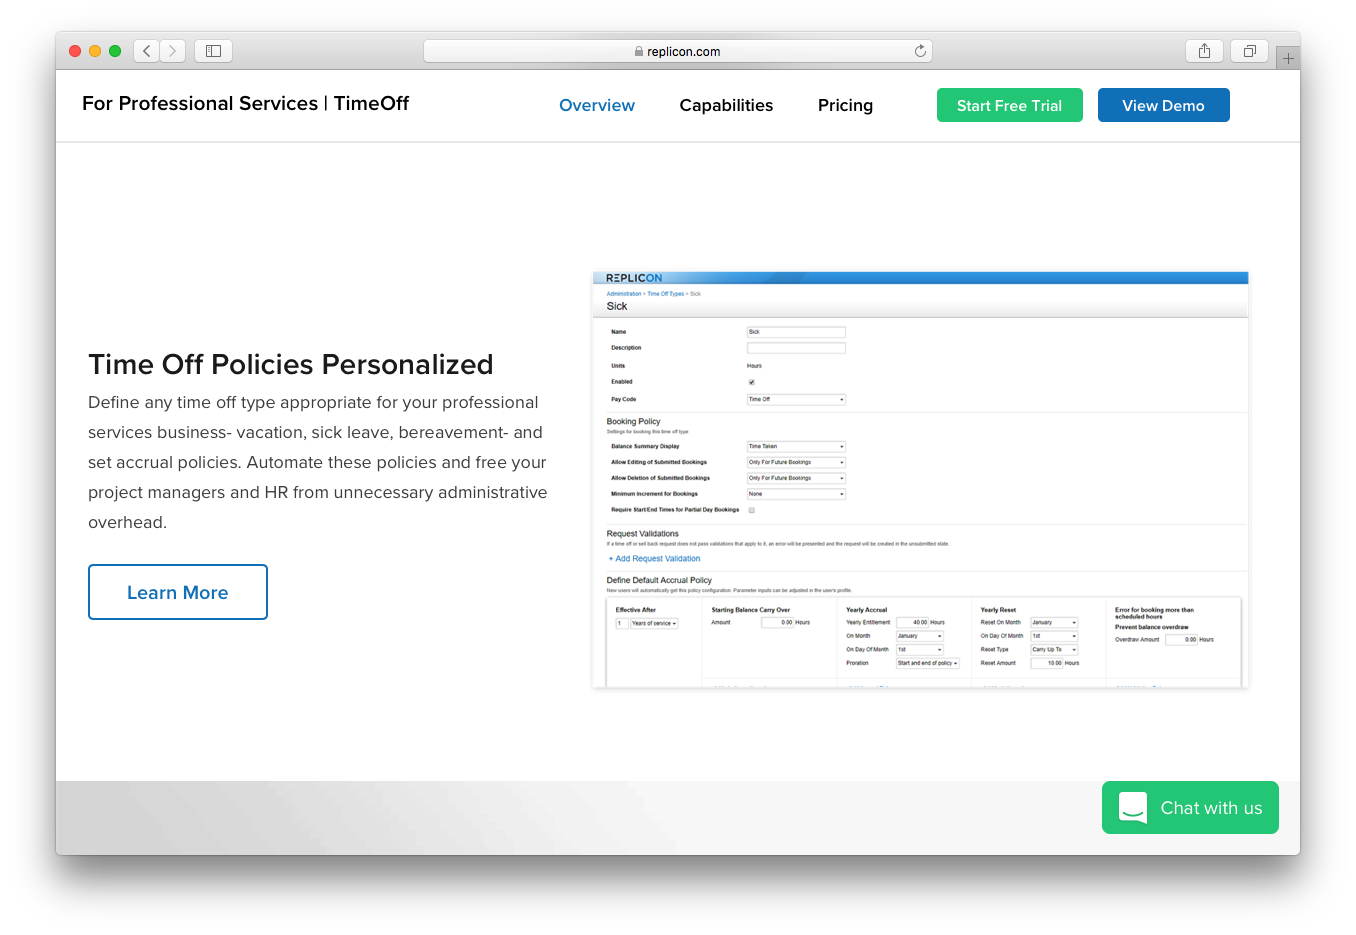Viewport: 1356px width, 935px height.
Task: Click the replicon.com address bar
Action: click(x=678, y=51)
